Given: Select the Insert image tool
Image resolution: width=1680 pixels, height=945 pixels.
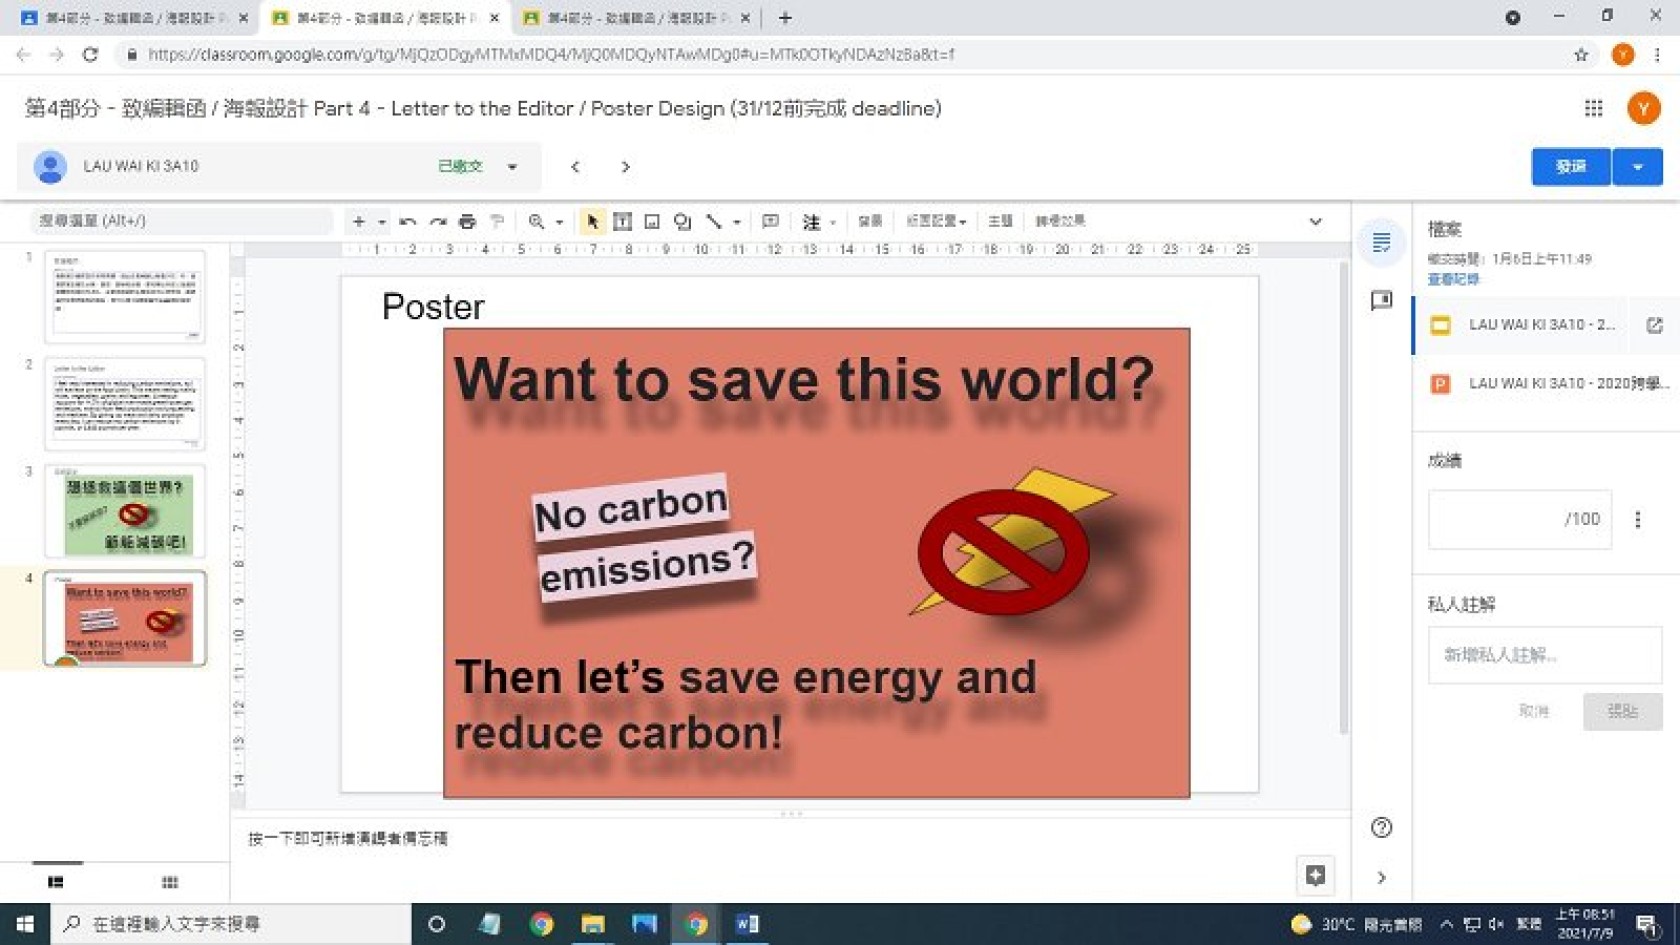Looking at the screenshot, I should [652, 221].
